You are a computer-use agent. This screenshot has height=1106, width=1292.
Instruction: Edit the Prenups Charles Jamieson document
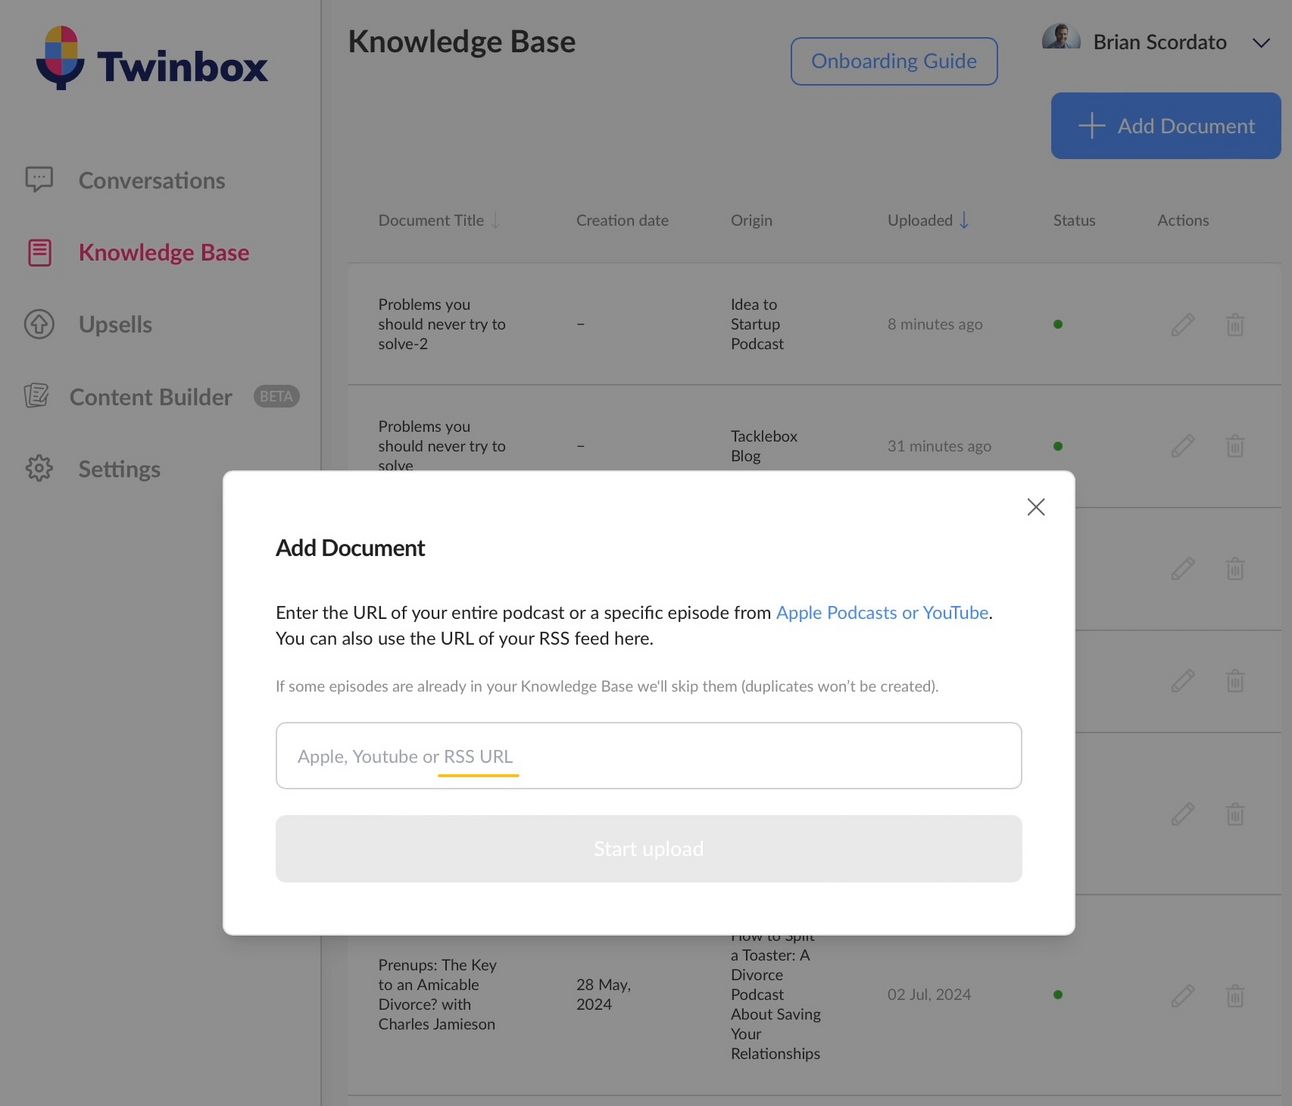pyautogui.click(x=1183, y=995)
